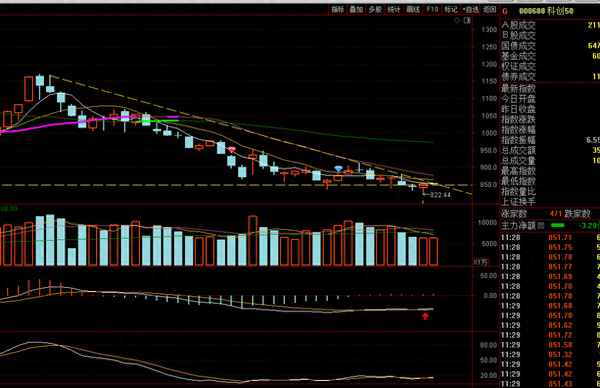
Task: Click the 1300 price axis label
Action: [x=489, y=29]
